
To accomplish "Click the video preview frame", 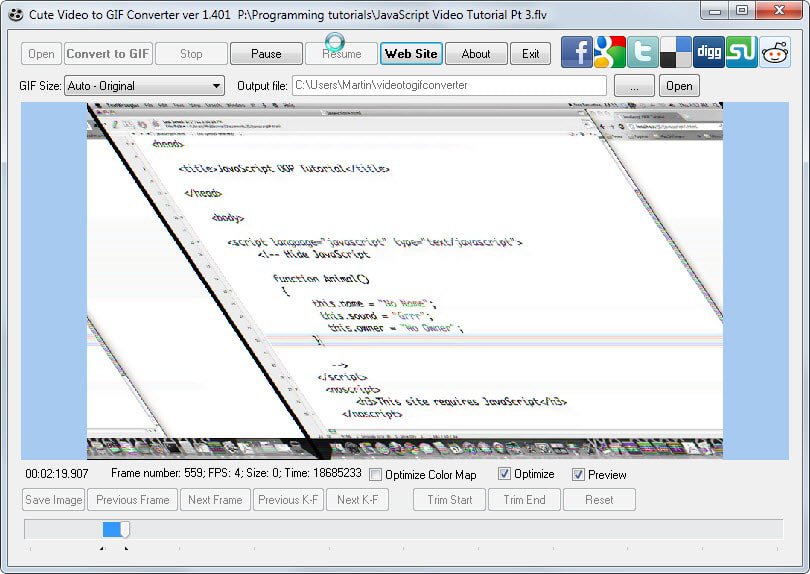I will click(x=405, y=281).
